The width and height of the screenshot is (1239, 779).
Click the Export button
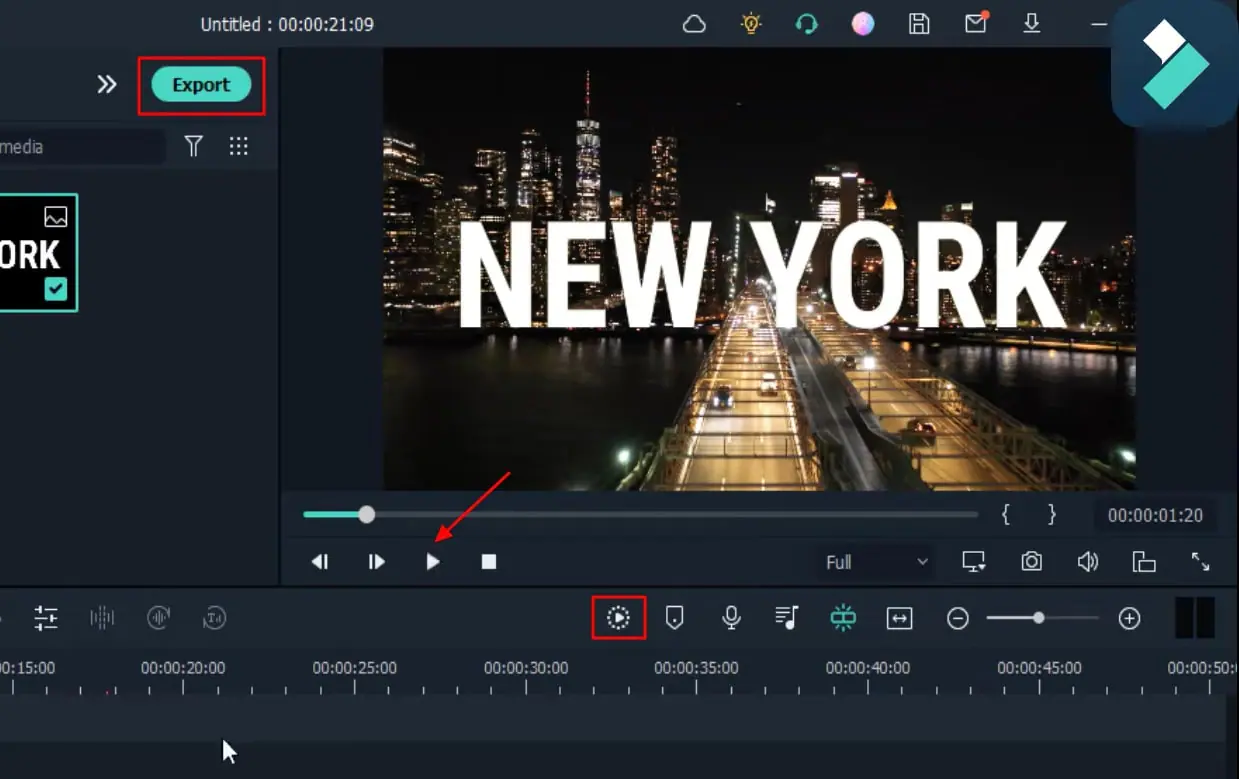pyautogui.click(x=201, y=85)
